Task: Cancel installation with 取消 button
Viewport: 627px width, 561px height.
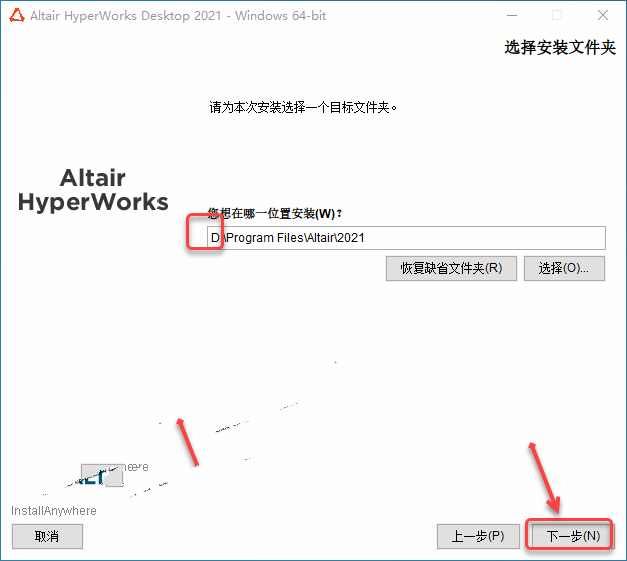Action: pyautogui.click(x=47, y=536)
